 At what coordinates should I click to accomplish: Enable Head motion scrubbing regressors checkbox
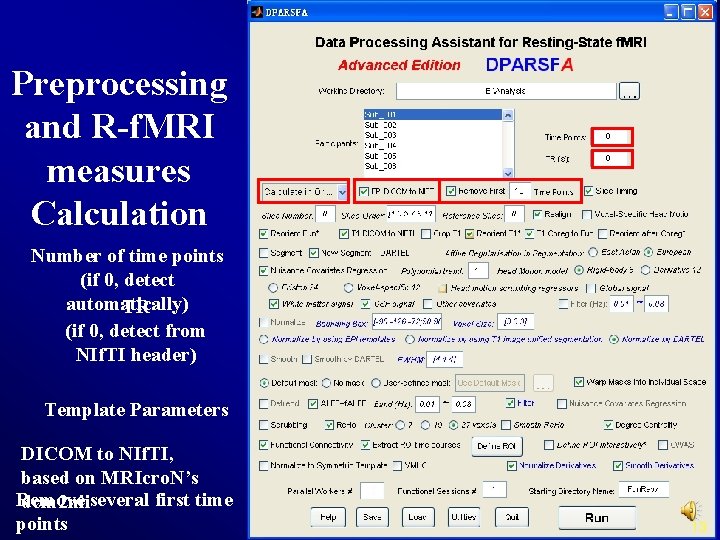[x=442, y=288]
